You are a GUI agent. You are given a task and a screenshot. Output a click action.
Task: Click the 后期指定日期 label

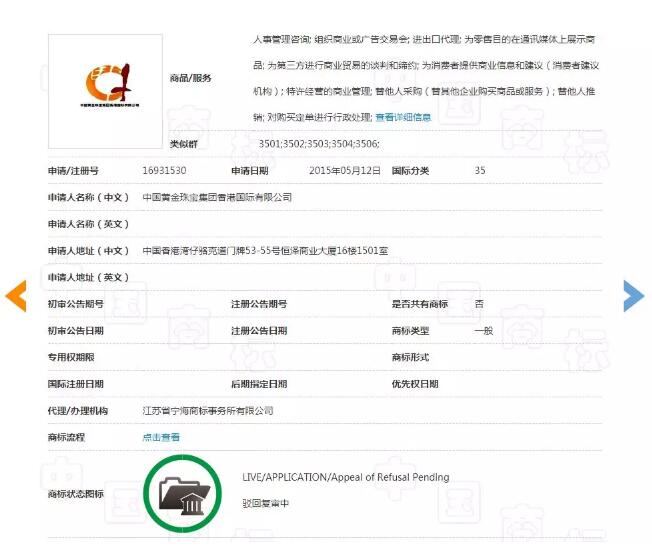(x=259, y=384)
